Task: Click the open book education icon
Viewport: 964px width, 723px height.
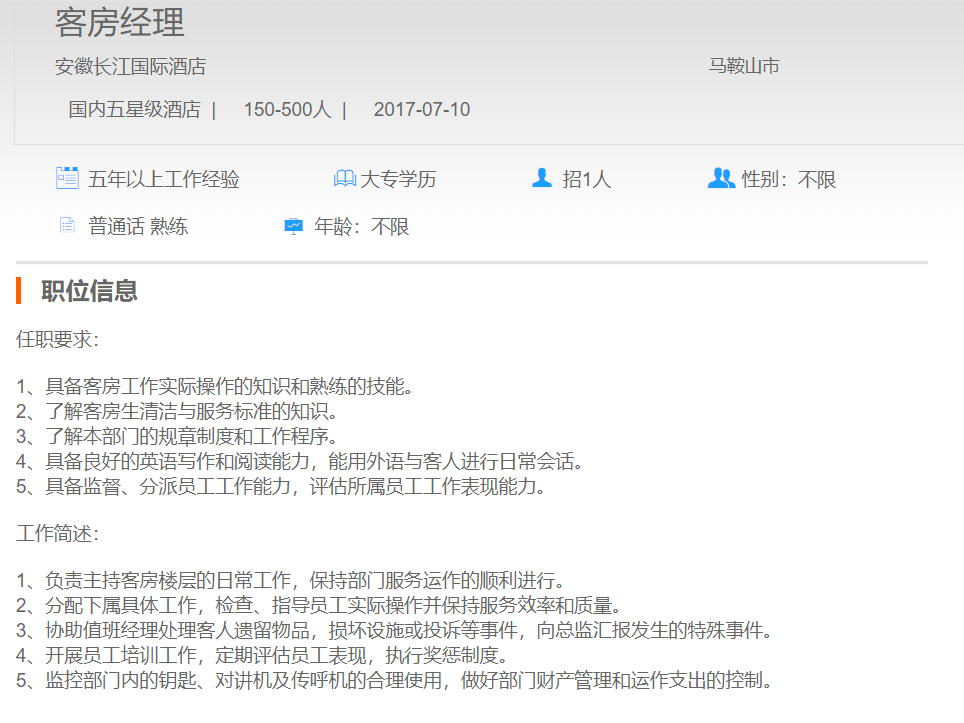Action: [x=344, y=179]
